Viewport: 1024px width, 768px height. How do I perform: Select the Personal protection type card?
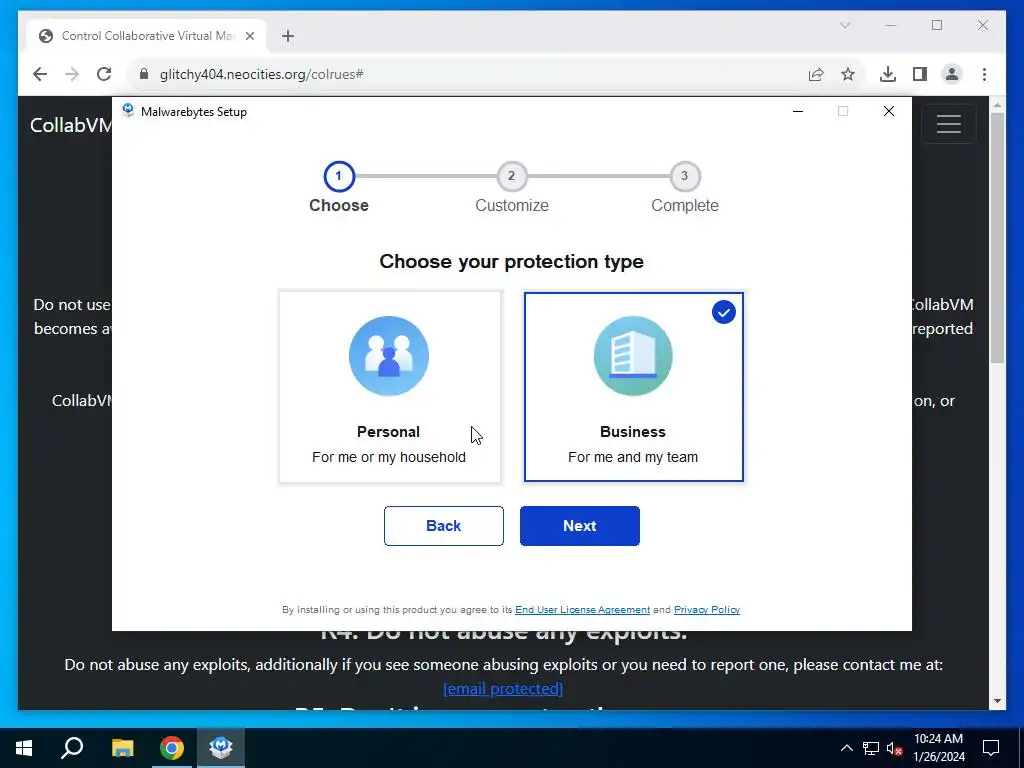[x=390, y=387]
